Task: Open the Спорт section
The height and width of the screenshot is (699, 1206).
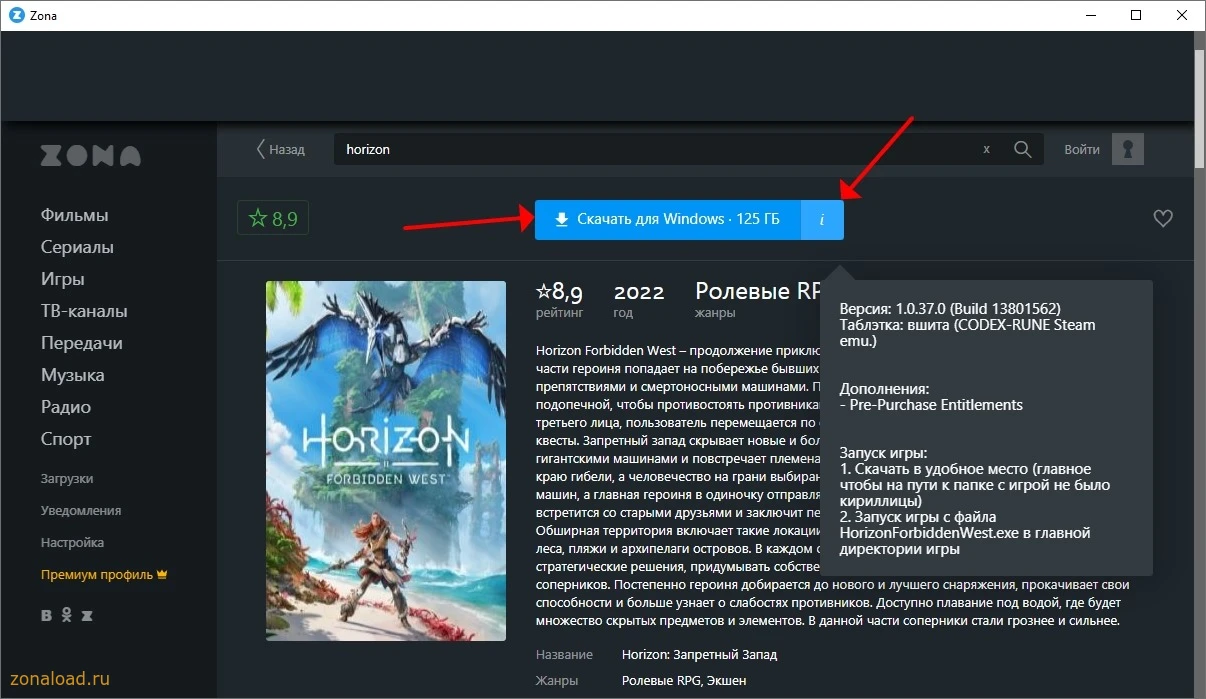Action: [66, 439]
